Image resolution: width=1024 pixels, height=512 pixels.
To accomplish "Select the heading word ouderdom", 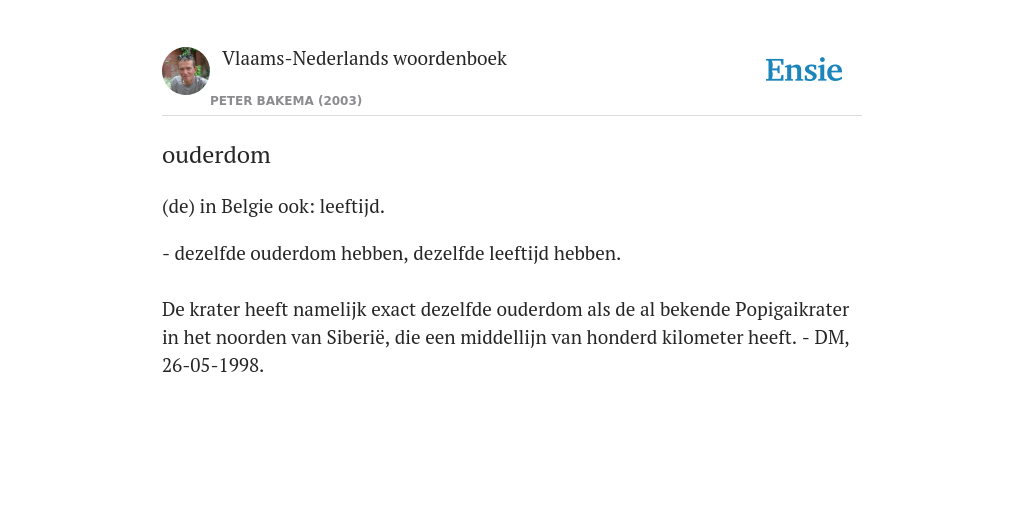I will pos(216,155).
